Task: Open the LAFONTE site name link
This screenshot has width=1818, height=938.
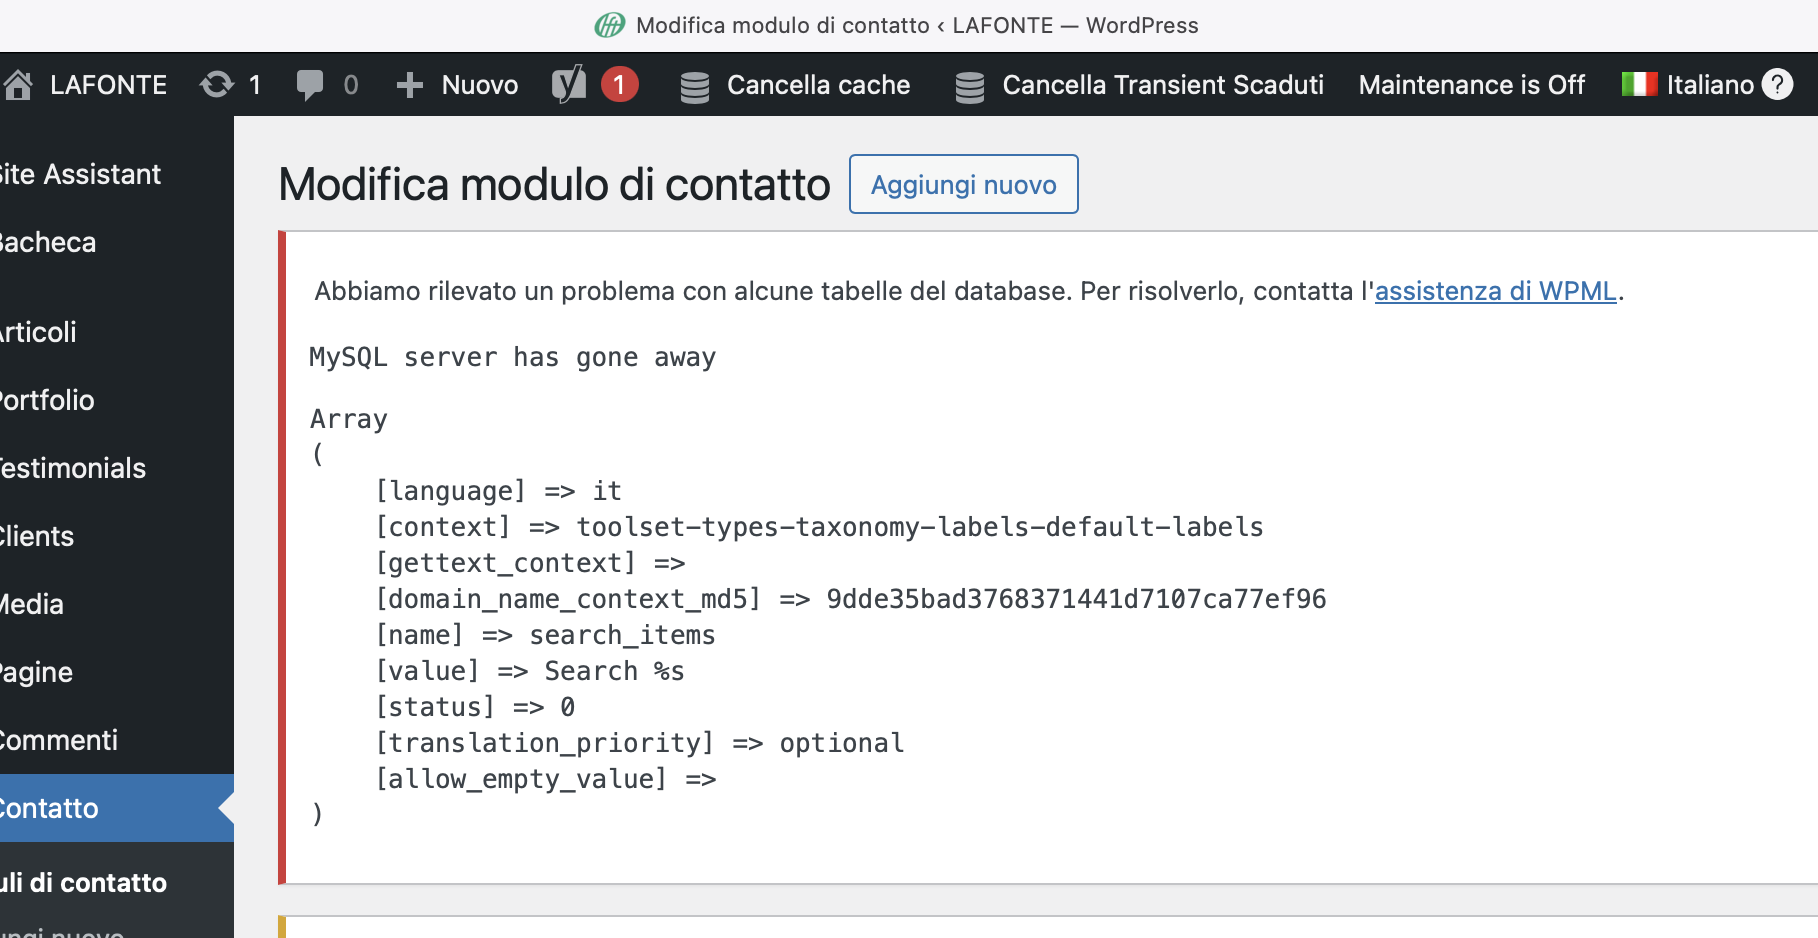Action: pos(108,85)
